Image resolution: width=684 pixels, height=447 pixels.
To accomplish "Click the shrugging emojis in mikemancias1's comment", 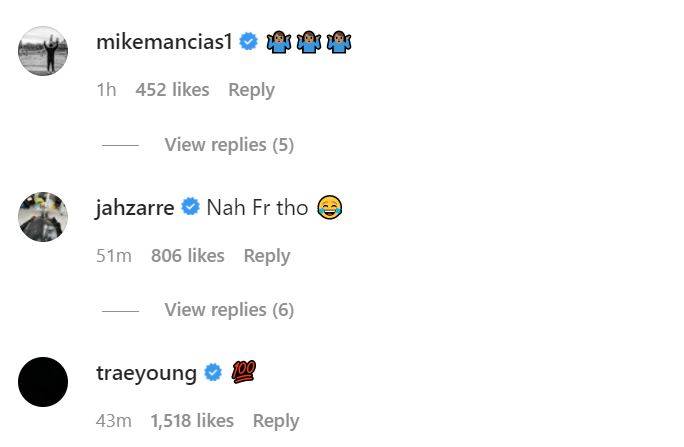I will [x=309, y=42].
